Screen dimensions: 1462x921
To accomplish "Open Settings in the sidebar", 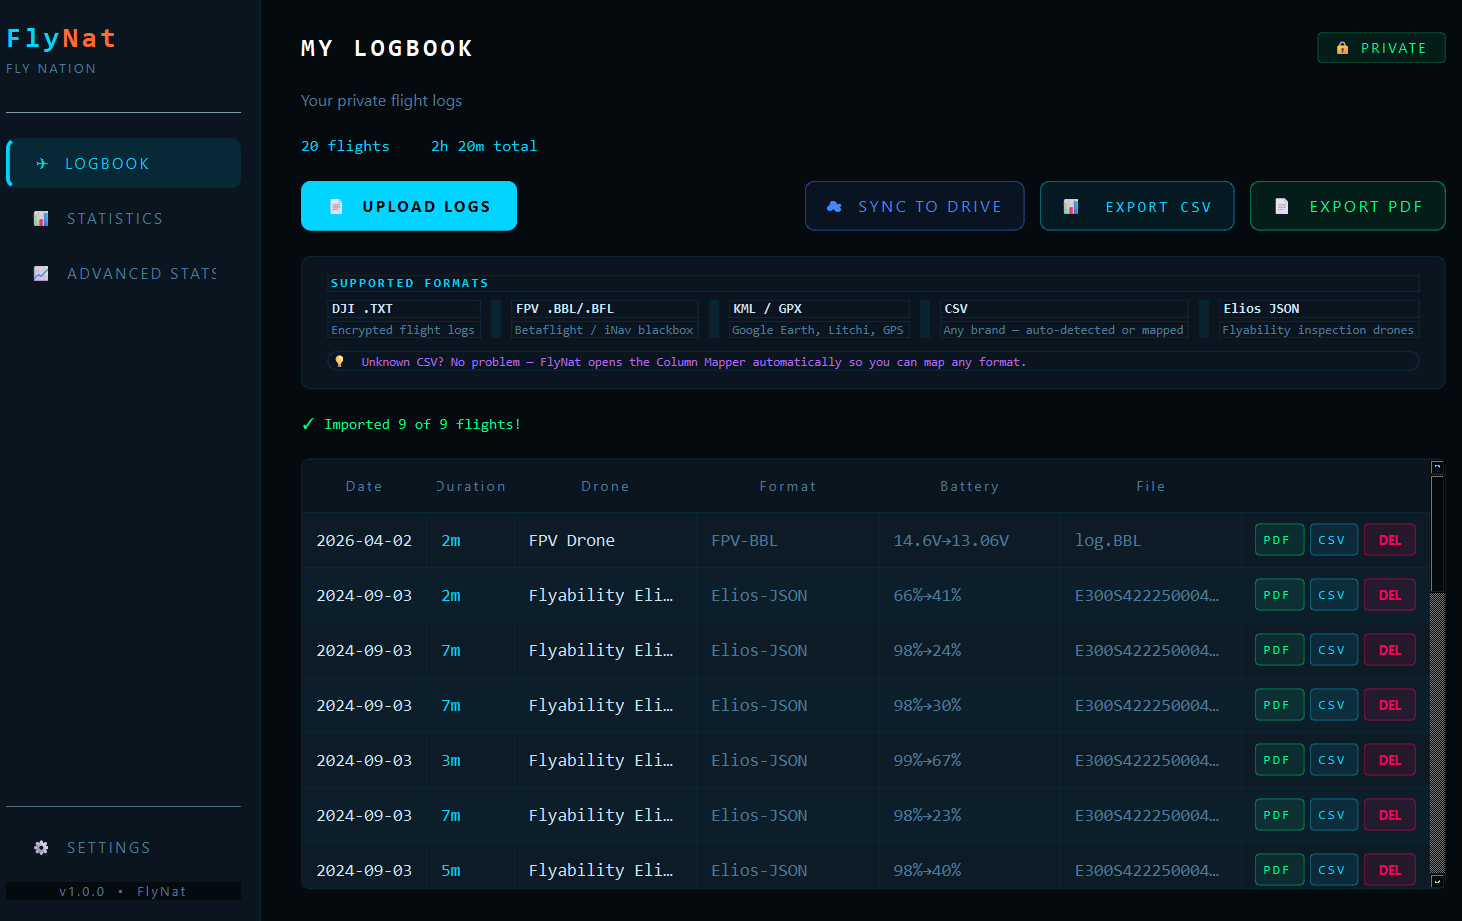I will [x=124, y=847].
